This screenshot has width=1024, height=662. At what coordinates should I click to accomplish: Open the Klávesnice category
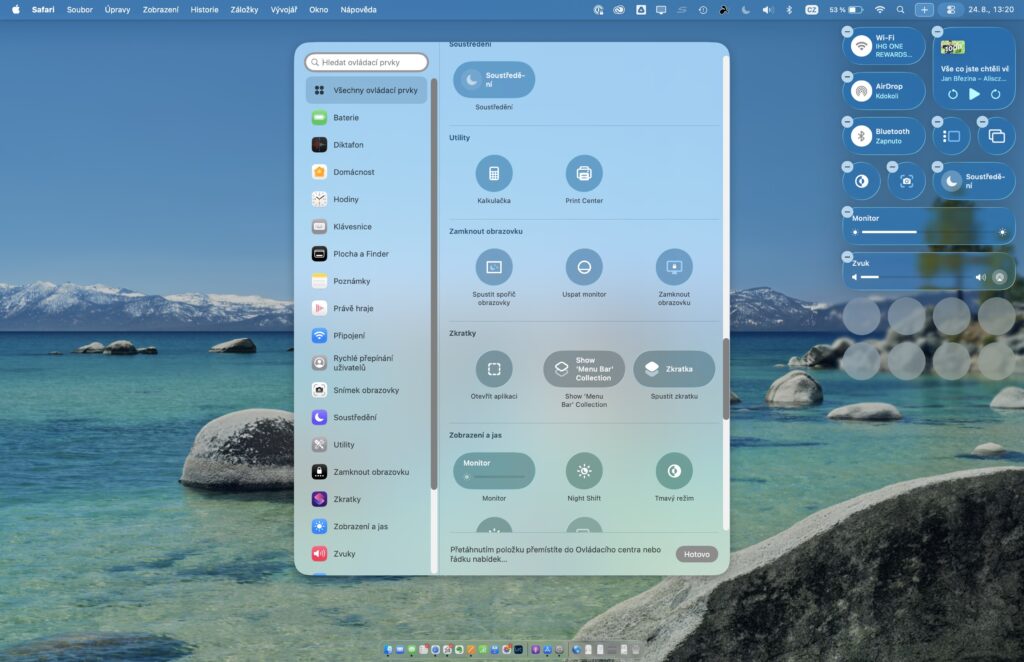(366, 227)
